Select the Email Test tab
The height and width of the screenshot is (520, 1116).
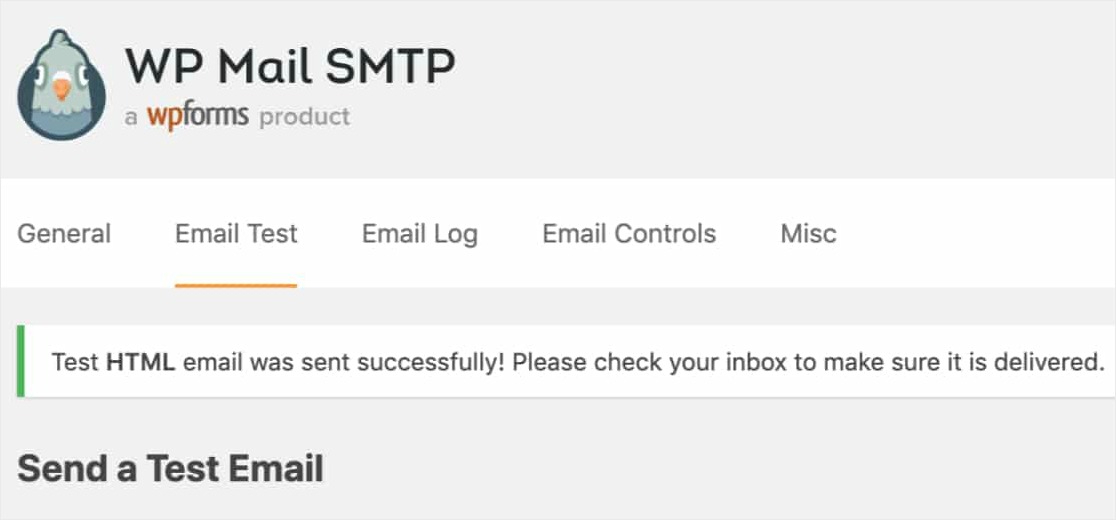click(x=236, y=234)
